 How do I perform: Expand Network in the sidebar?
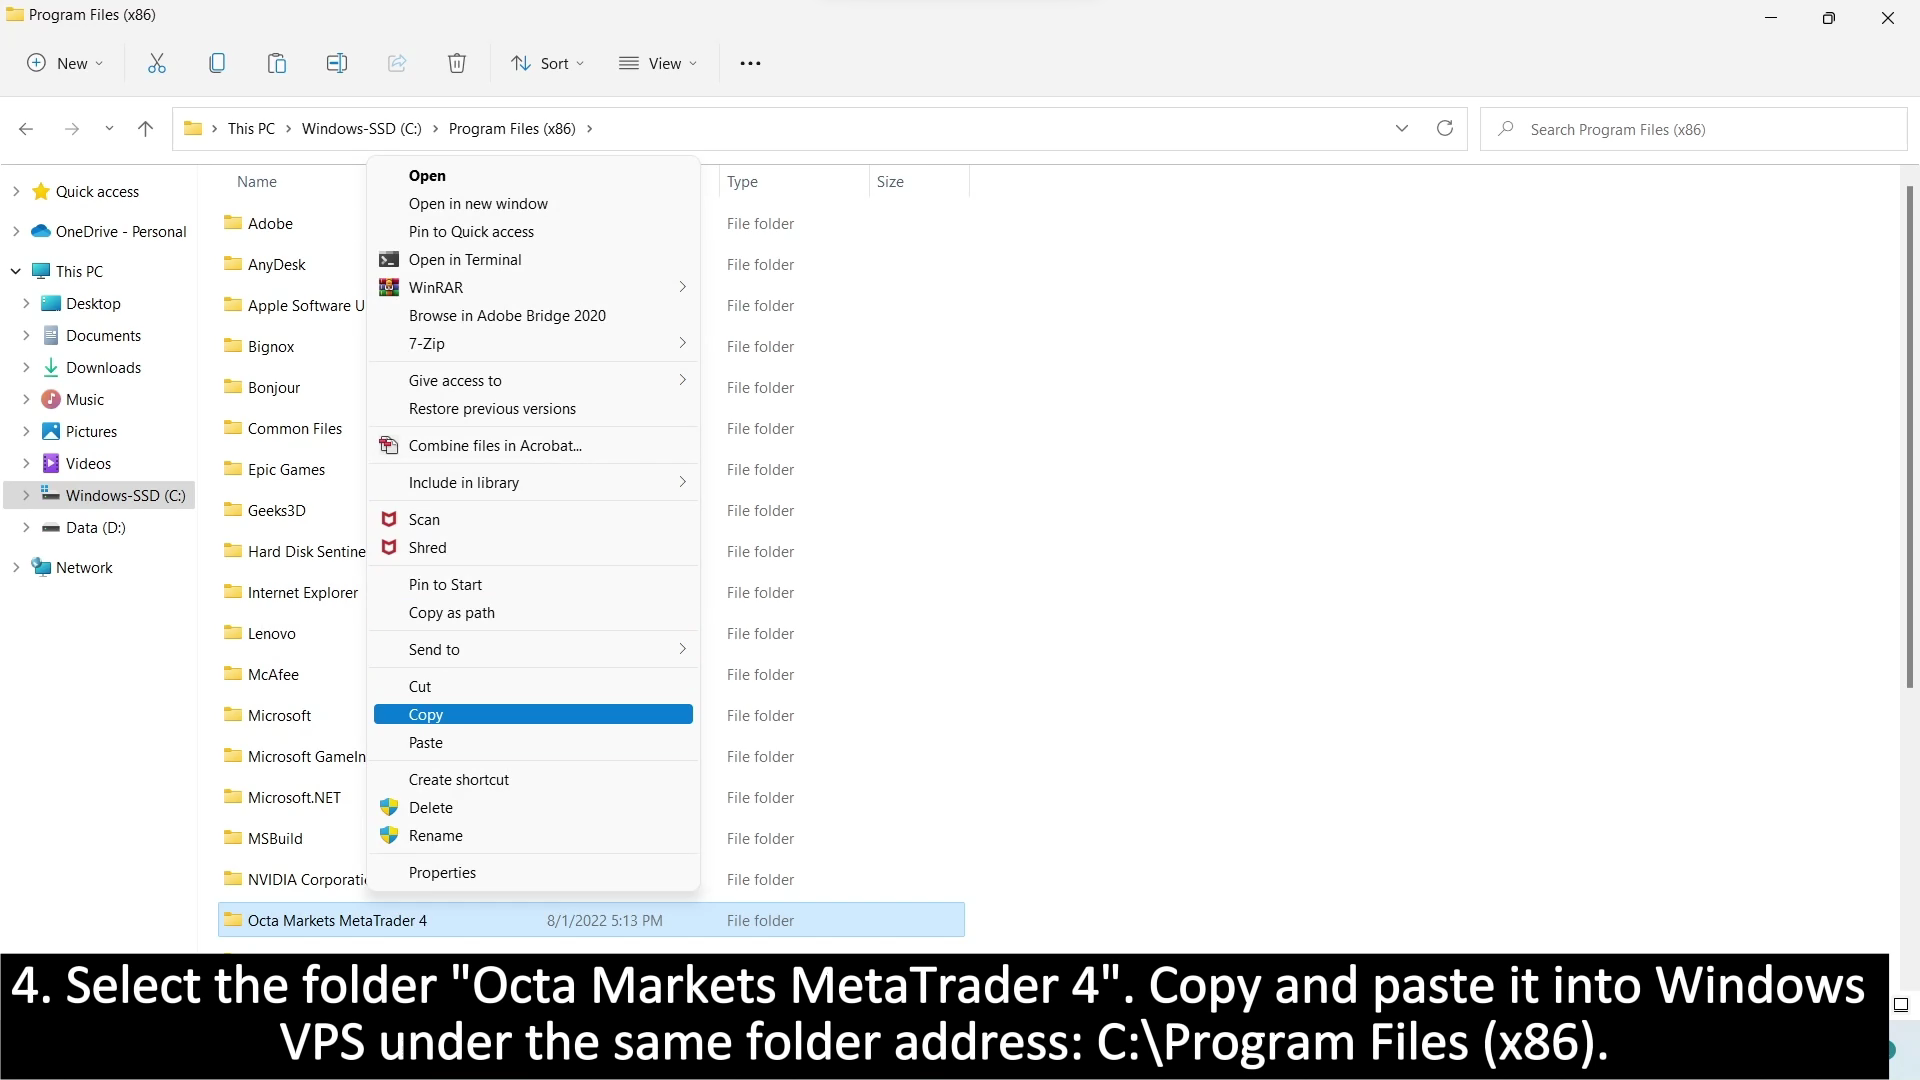pos(14,567)
